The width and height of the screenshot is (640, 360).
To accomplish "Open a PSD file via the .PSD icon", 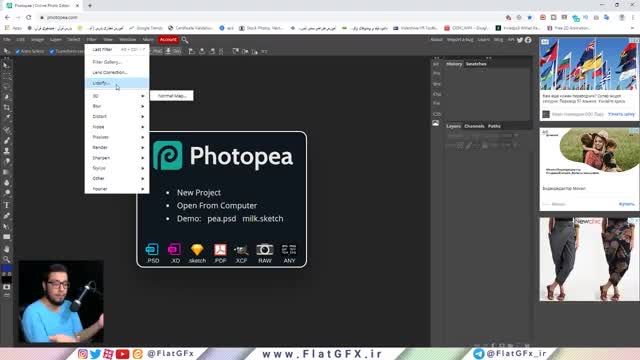I will (x=152, y=253).
